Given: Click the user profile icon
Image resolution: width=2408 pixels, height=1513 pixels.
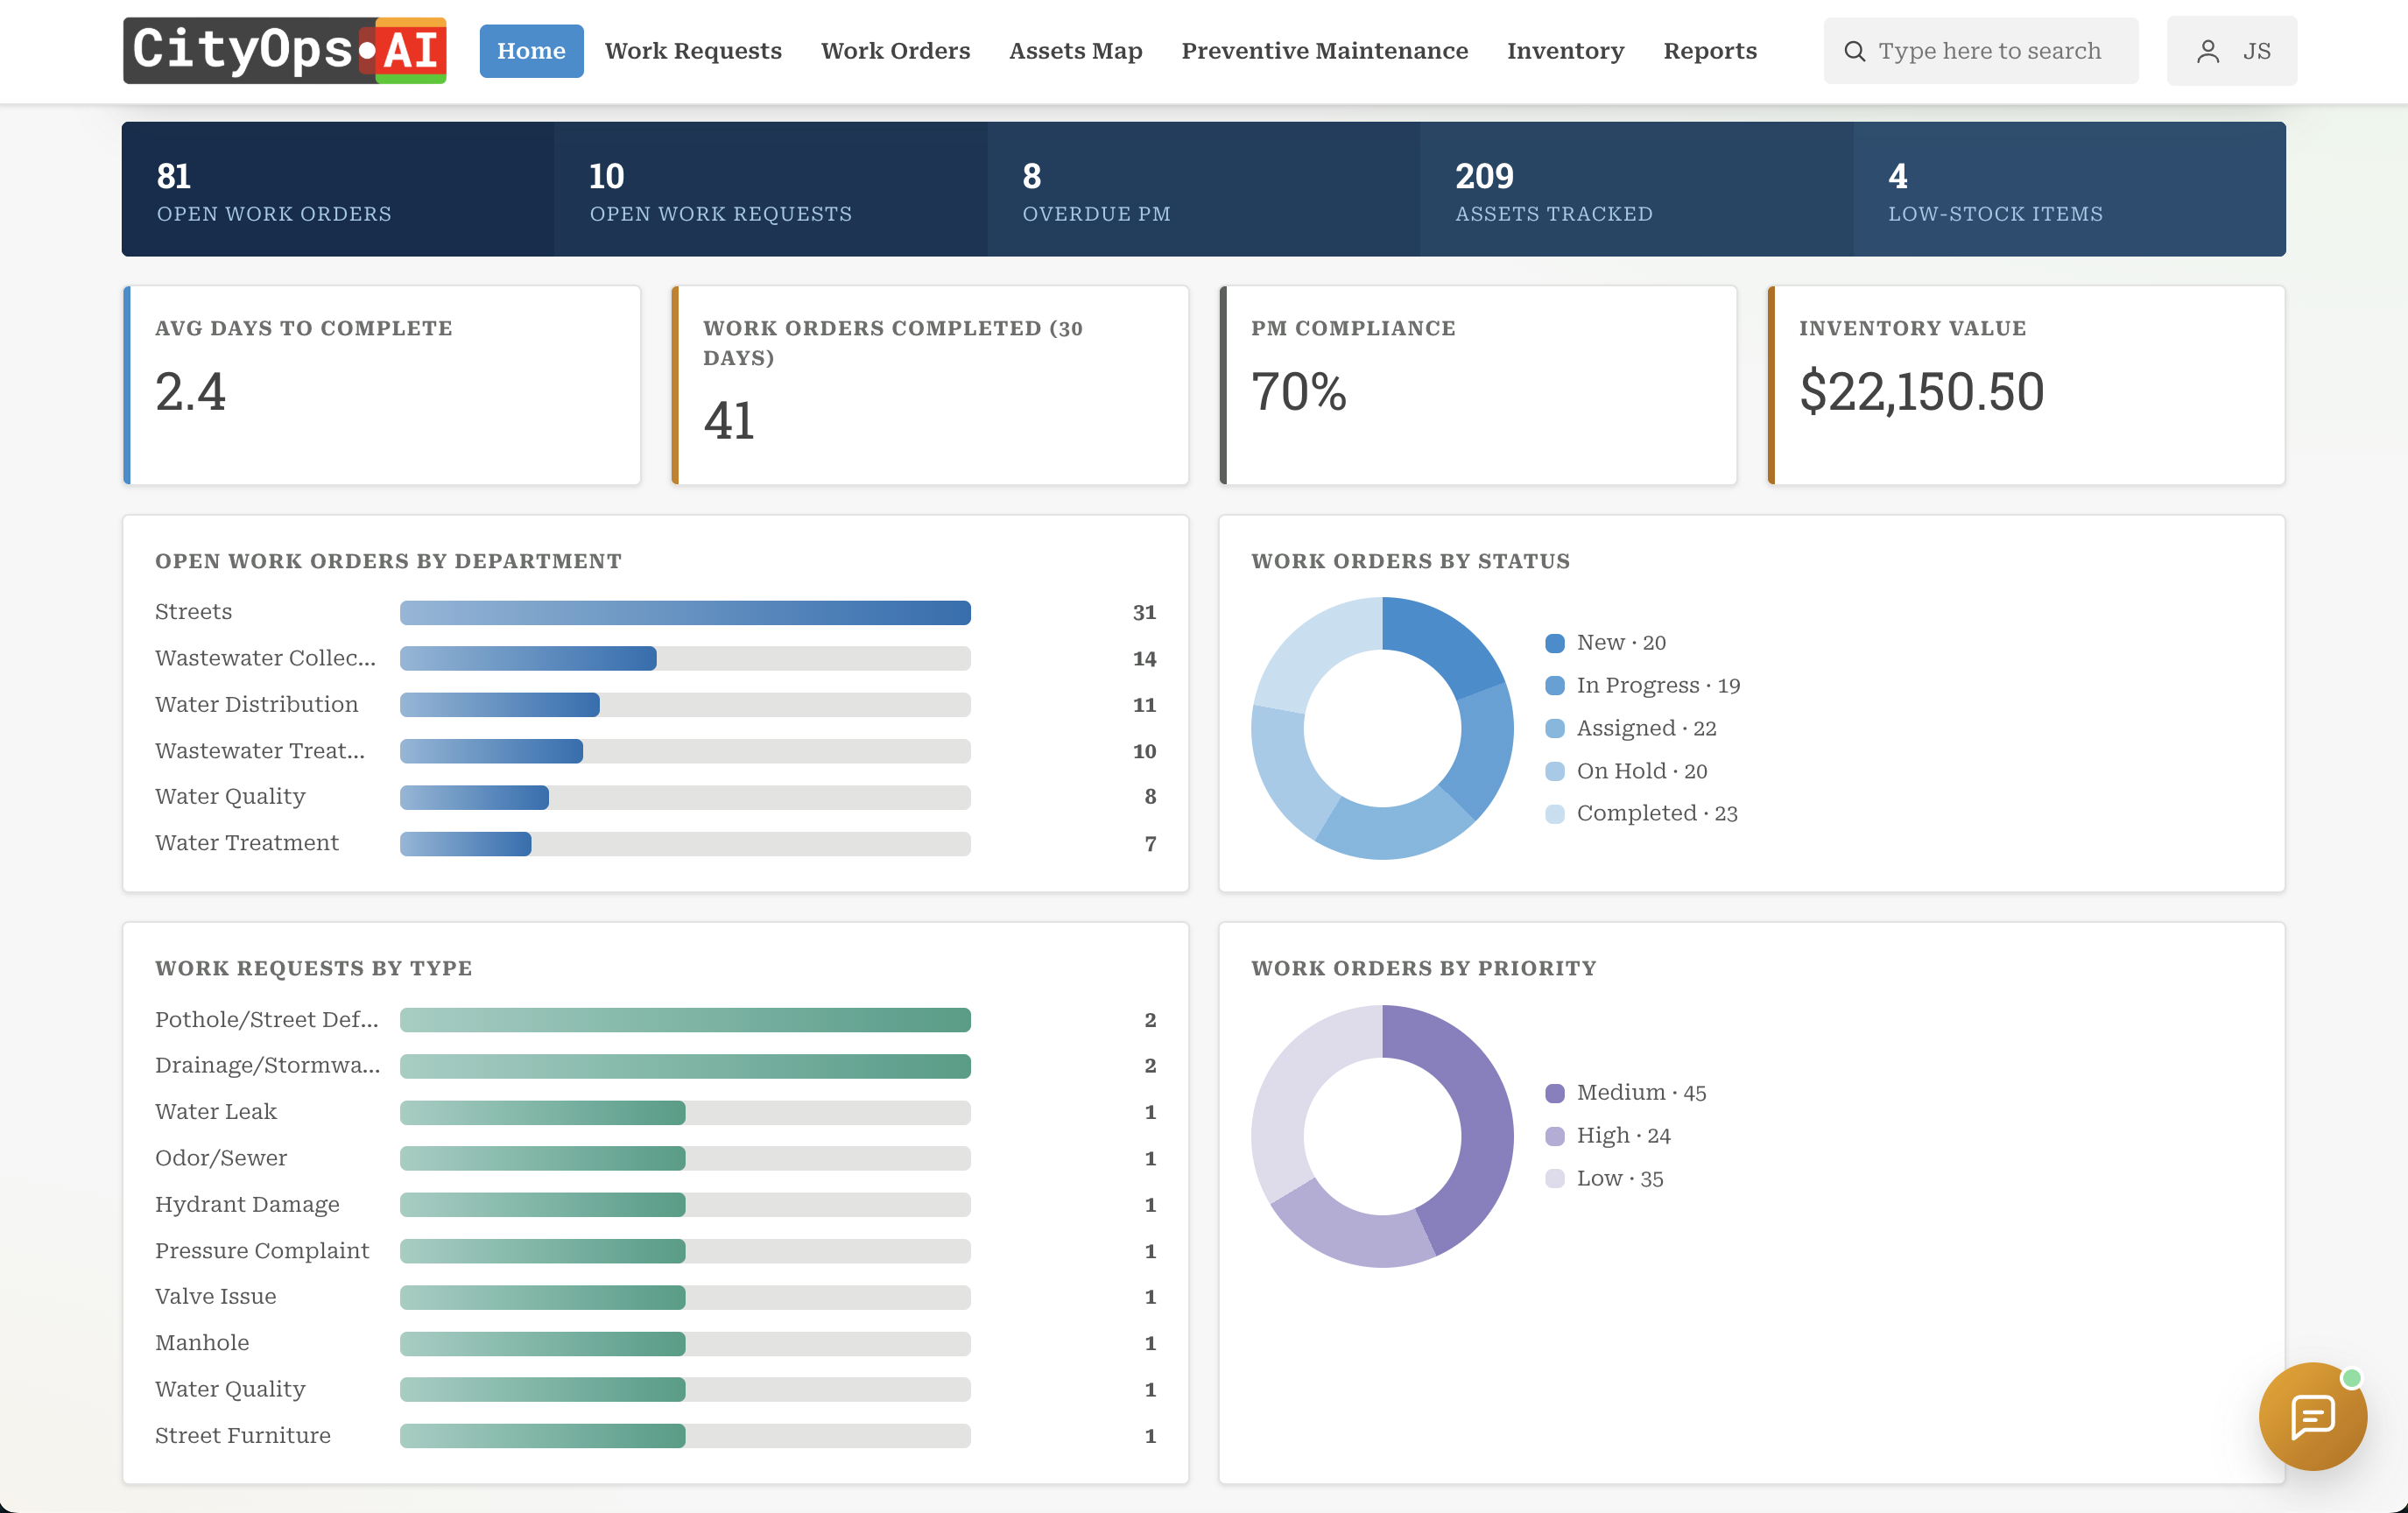Looking at the screenshot, I should (x=2208, y=51).
